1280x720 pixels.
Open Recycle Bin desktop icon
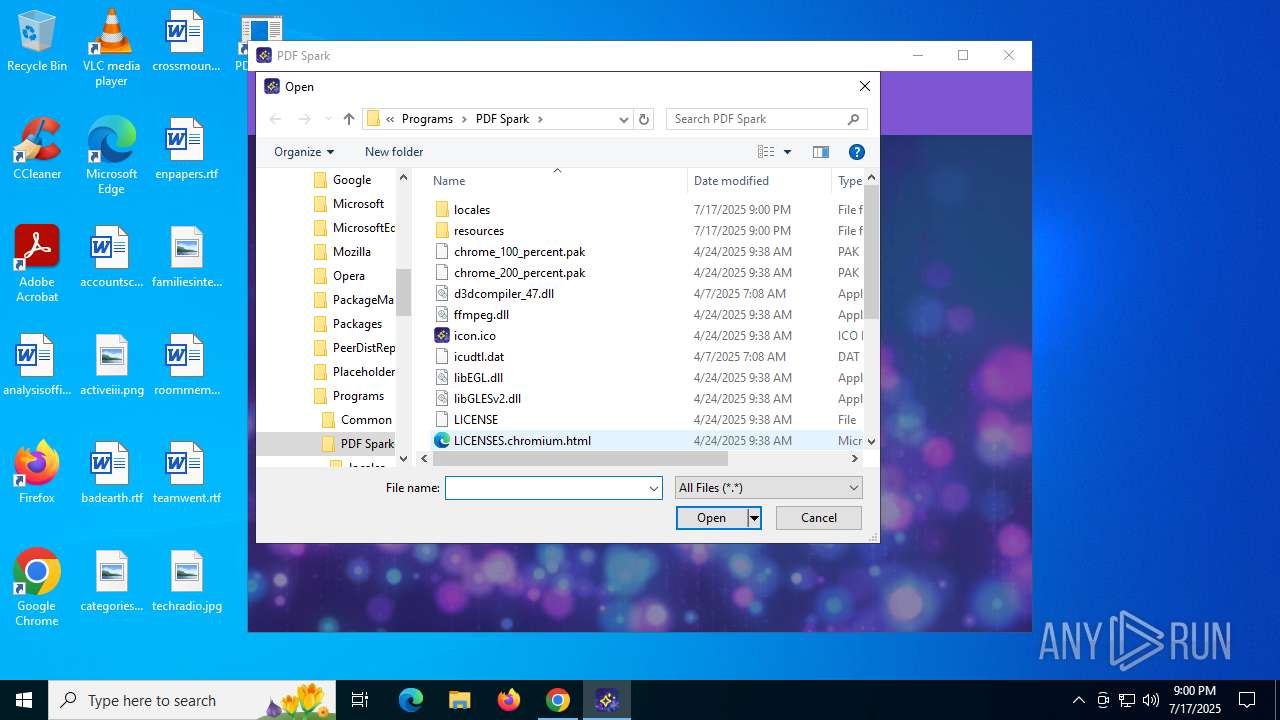click(37, 42)
